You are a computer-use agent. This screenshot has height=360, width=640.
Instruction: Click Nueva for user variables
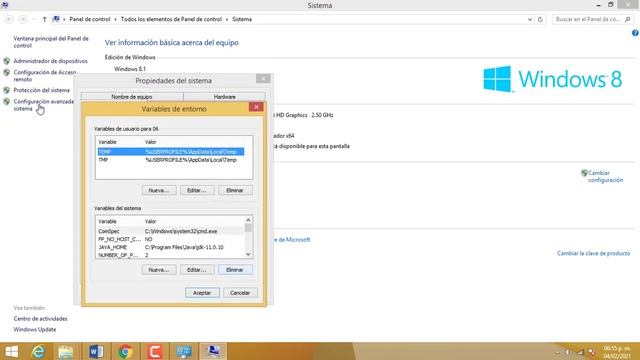[159, 190]
